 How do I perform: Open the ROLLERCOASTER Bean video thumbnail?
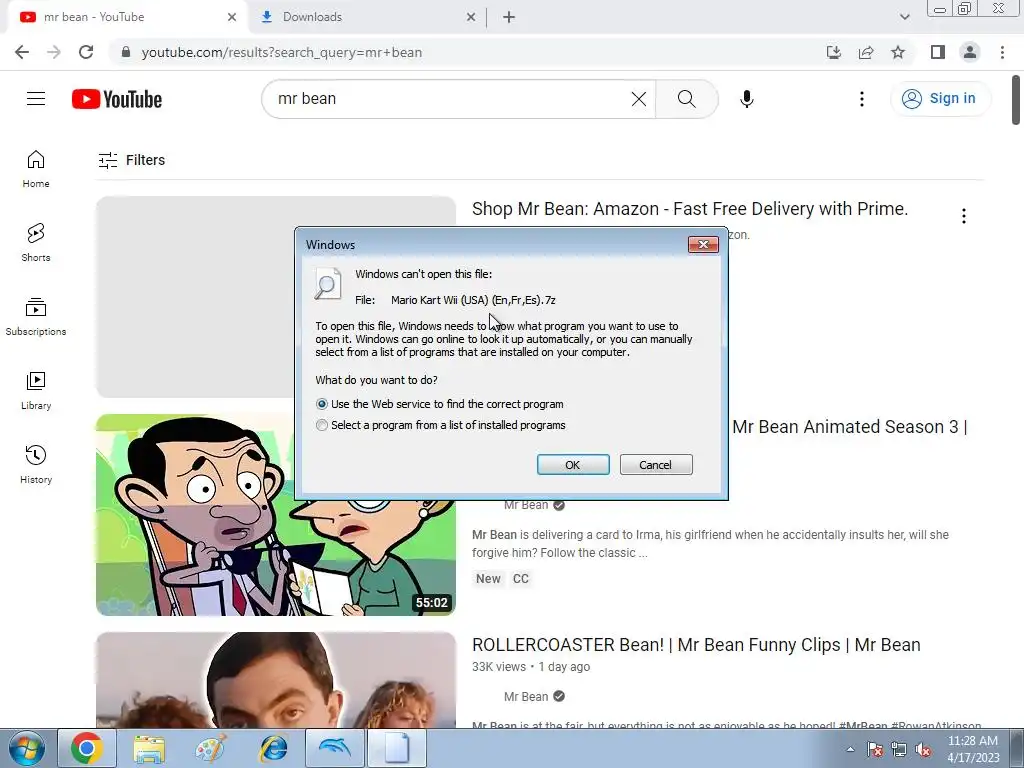[x=276, y=680]
